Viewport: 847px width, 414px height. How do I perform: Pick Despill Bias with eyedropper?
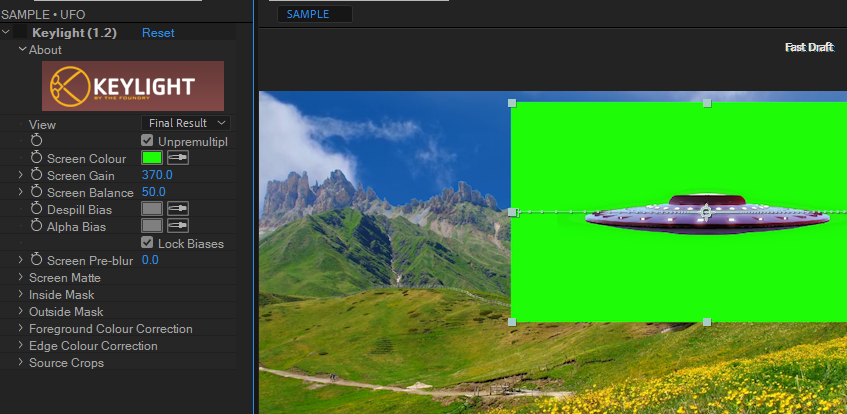coord(178,209)
